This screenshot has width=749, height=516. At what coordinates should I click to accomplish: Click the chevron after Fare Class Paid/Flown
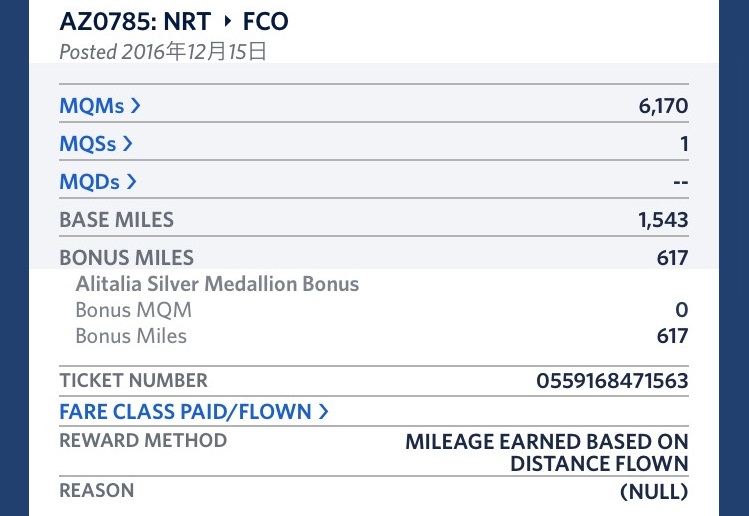323,411
